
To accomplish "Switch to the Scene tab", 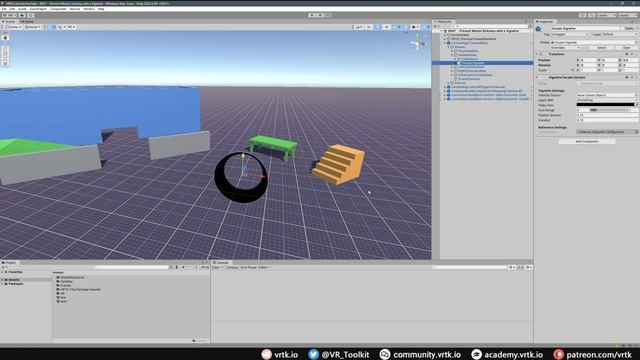I will pyautogui.click(x=9, y=22).
